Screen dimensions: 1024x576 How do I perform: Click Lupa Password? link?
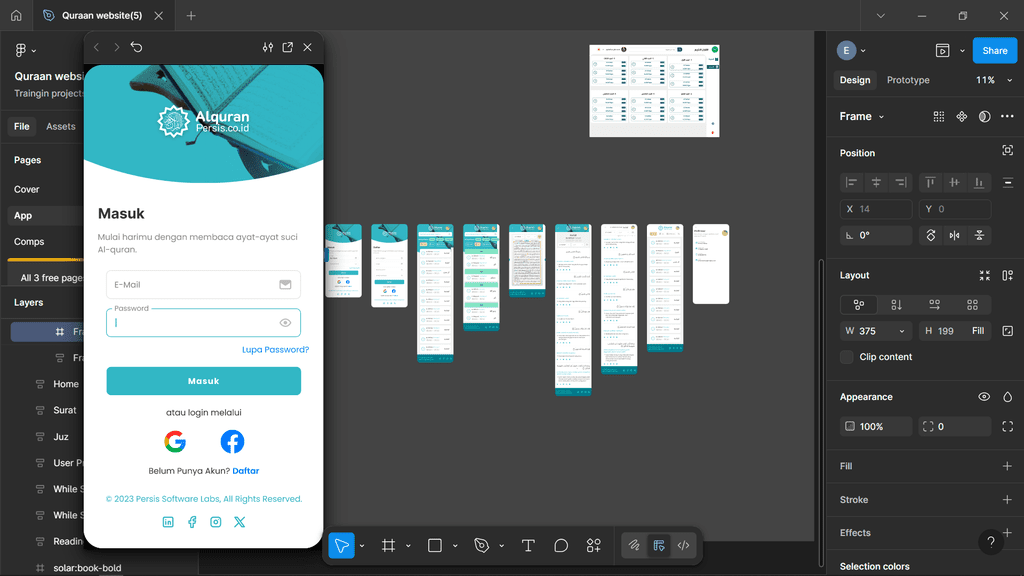coord(276,349)
